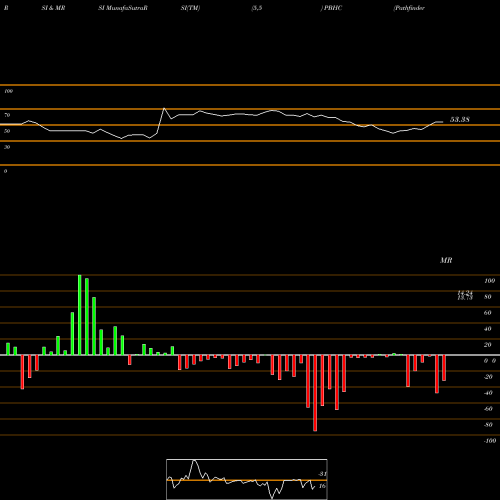Click the RSI axis label 100
This screenshot has width=500, height=500.
[x=8, y=91]
